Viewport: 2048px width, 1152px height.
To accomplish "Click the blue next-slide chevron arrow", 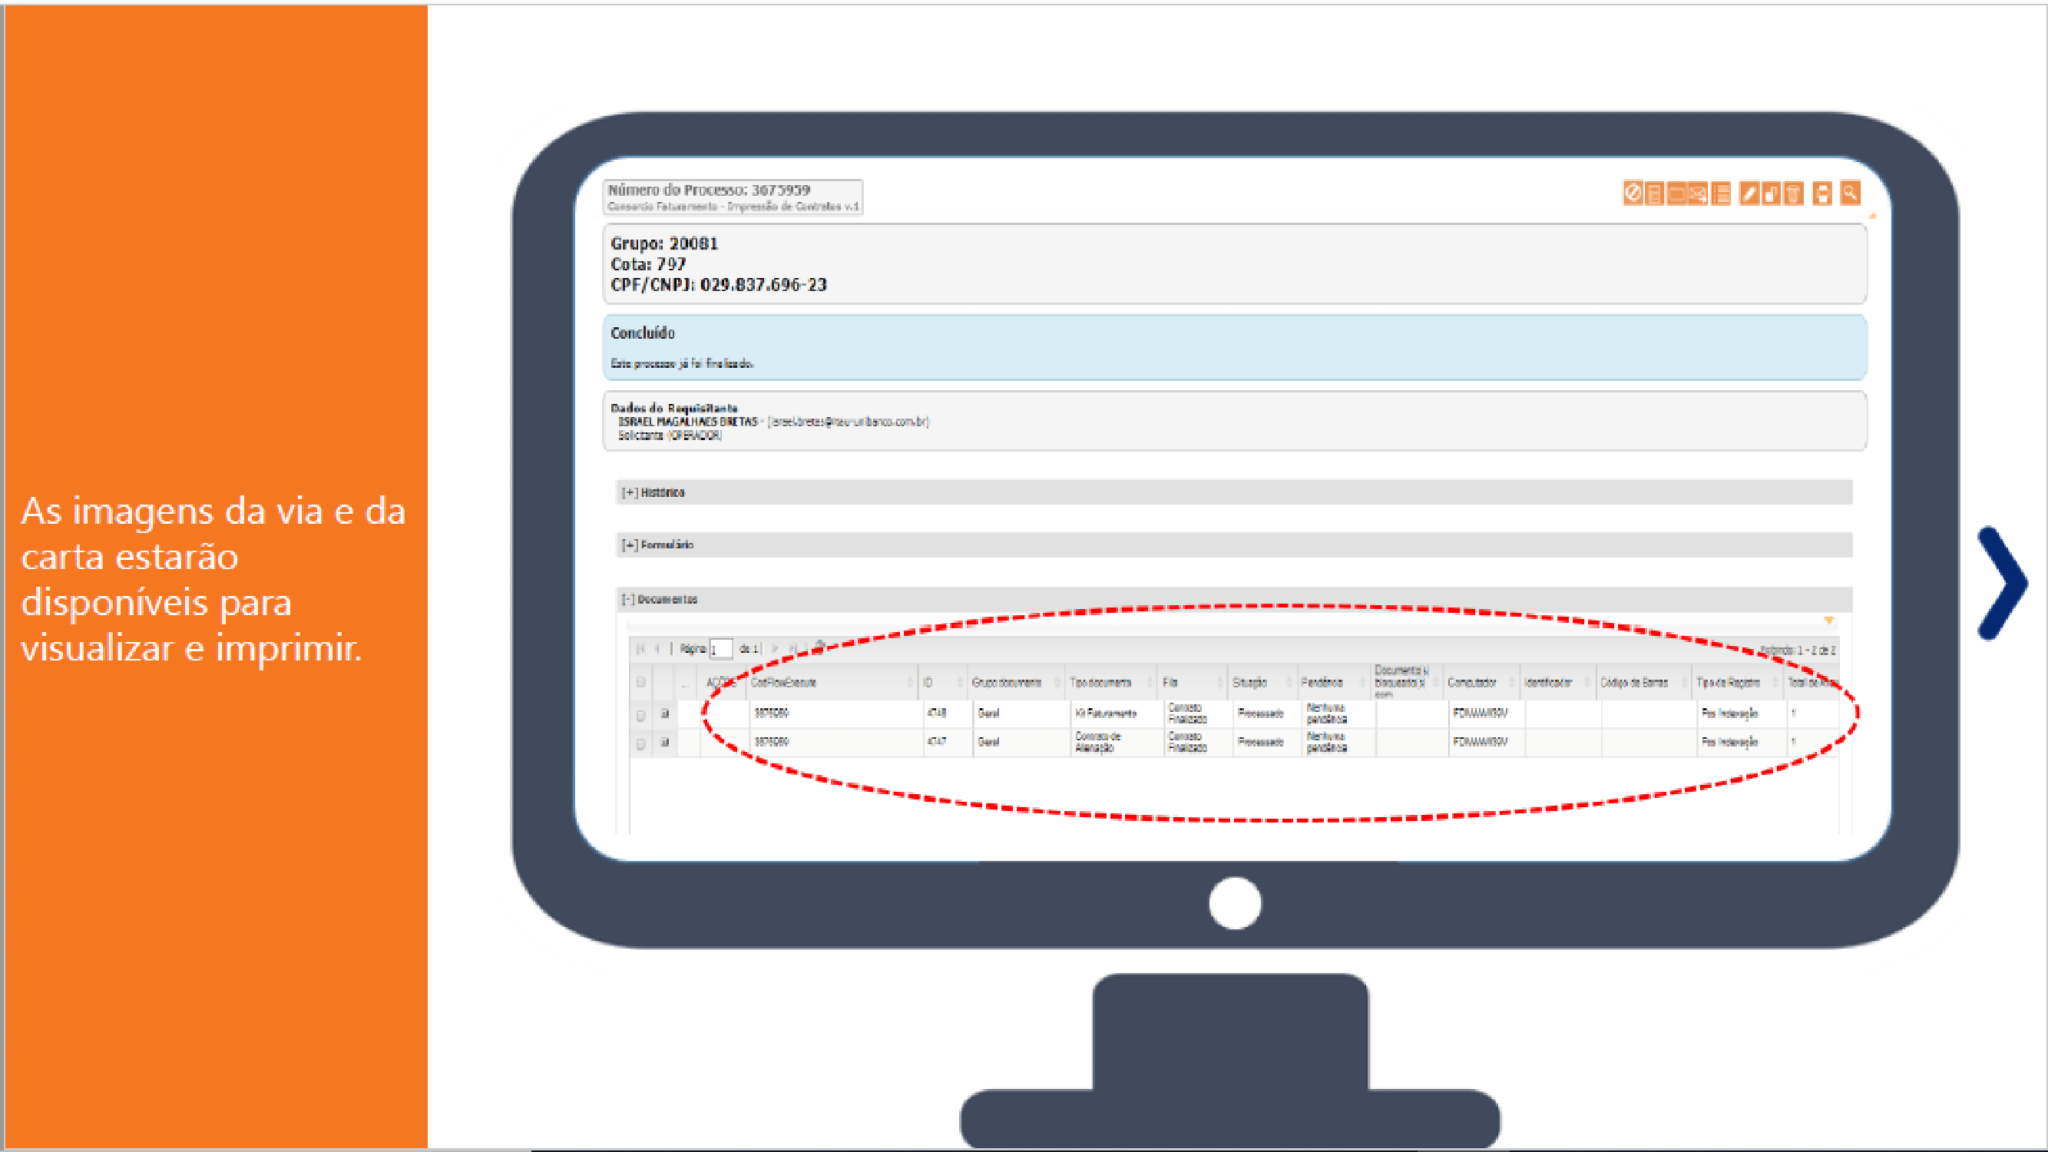I will pos(2002,582).
